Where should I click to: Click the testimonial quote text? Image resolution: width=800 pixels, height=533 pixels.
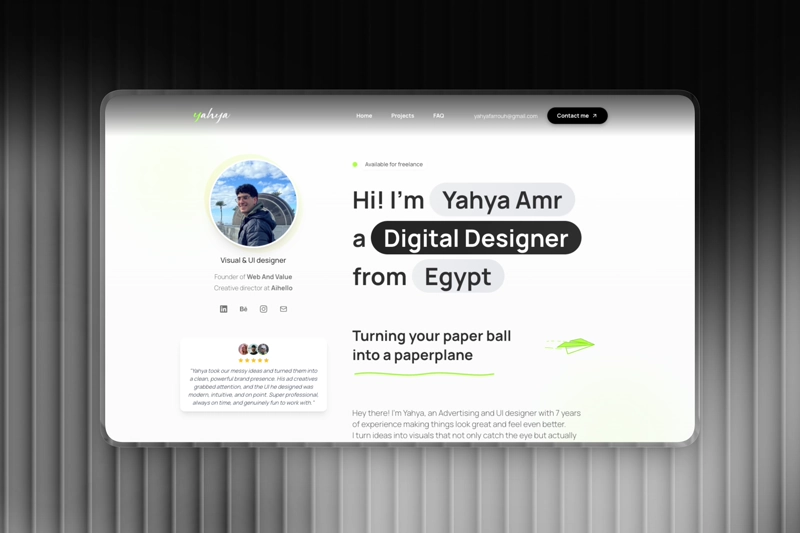point(254,387)
